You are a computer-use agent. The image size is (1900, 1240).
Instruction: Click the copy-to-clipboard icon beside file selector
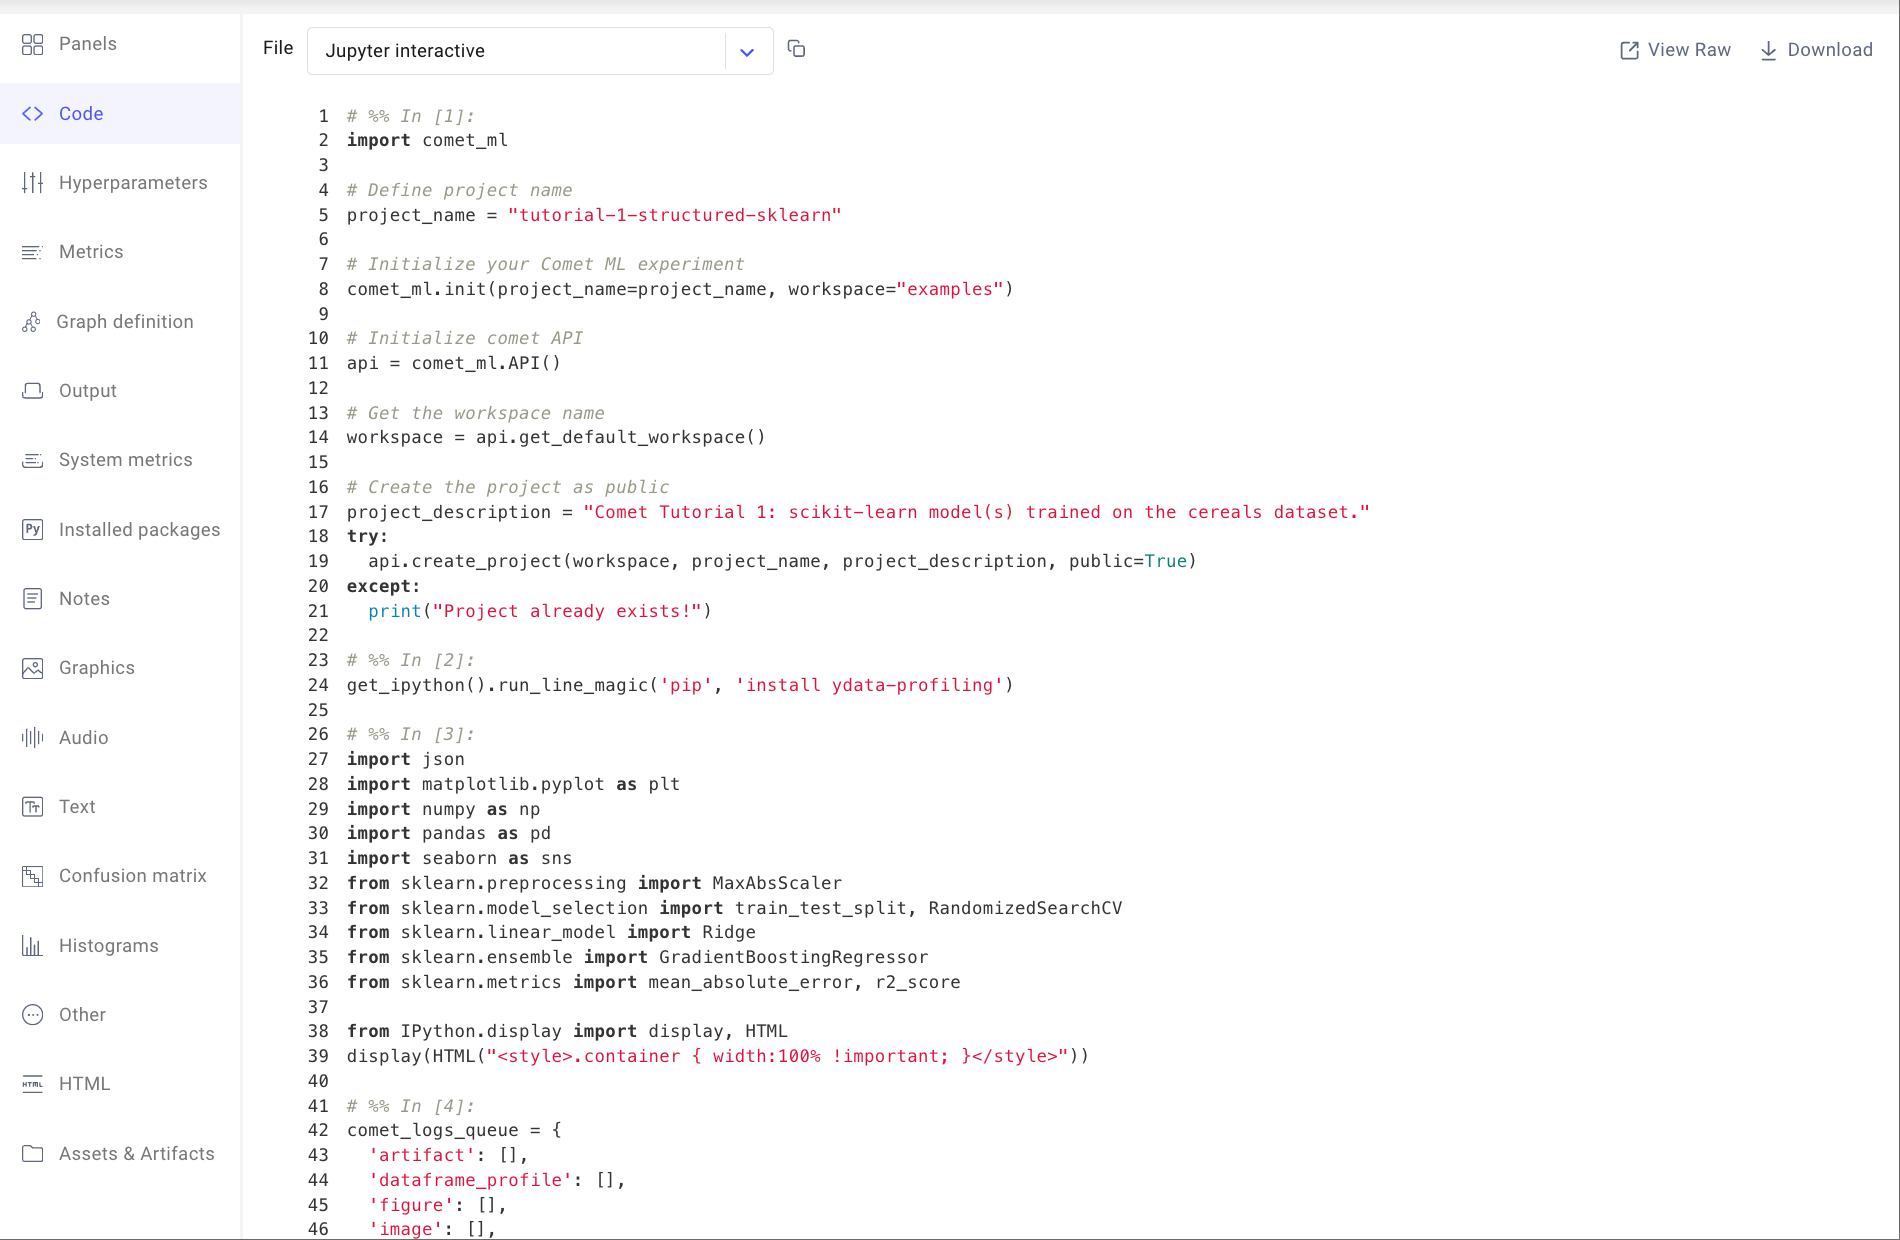coord(797,48)
